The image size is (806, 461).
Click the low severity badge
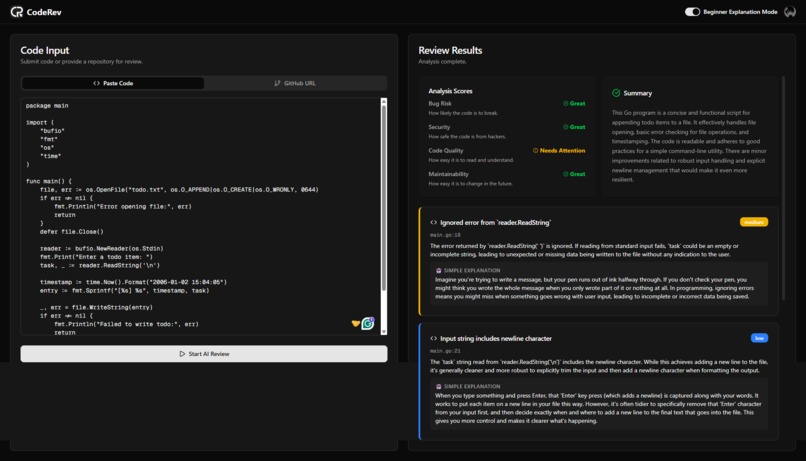(x=759, y=338)
